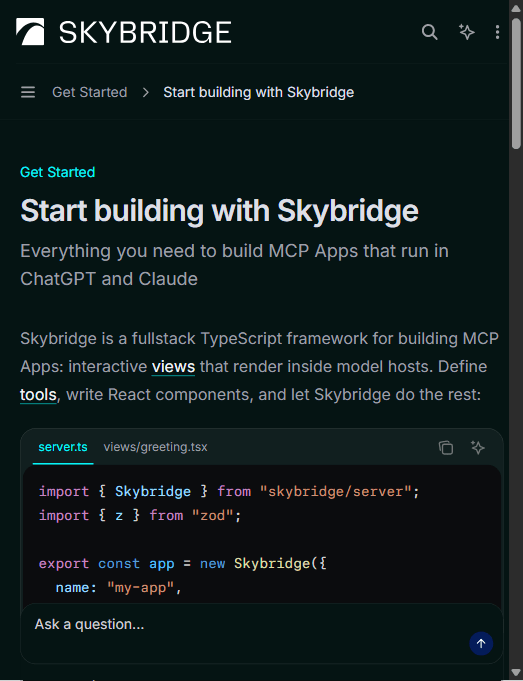The image size is (523, 681).
Task: Click the "skybridge/server" import string
Action: (x=336, y=492)
